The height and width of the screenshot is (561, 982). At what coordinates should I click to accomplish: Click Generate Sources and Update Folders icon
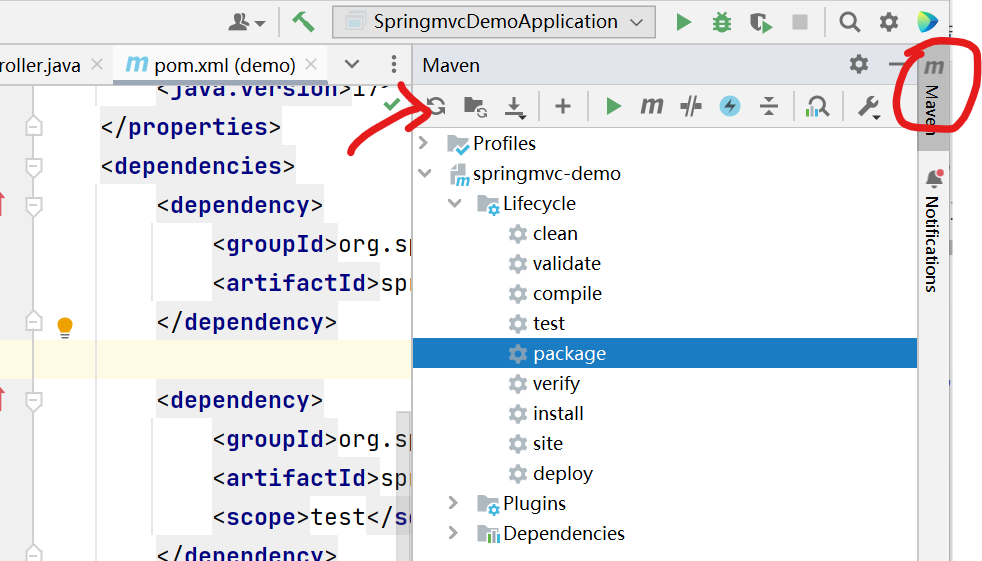(475, 106)
